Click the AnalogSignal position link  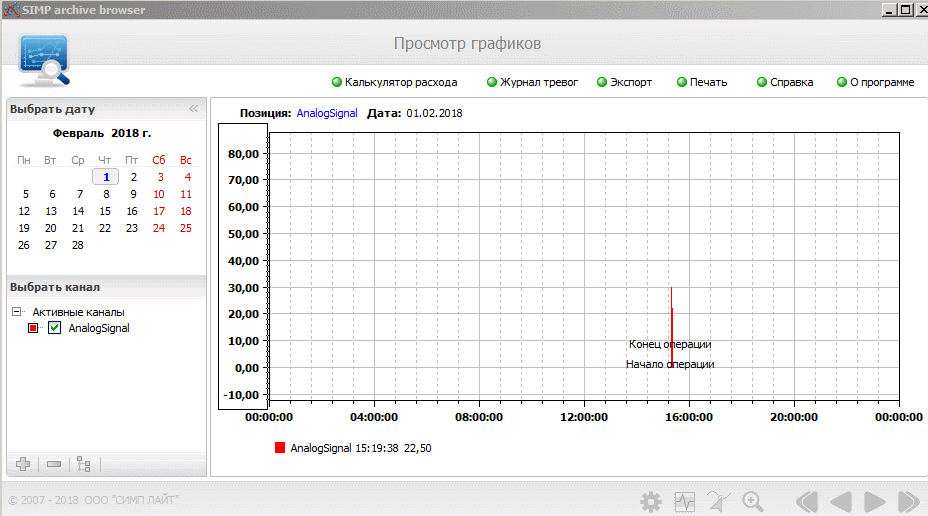tap(327, 113)
